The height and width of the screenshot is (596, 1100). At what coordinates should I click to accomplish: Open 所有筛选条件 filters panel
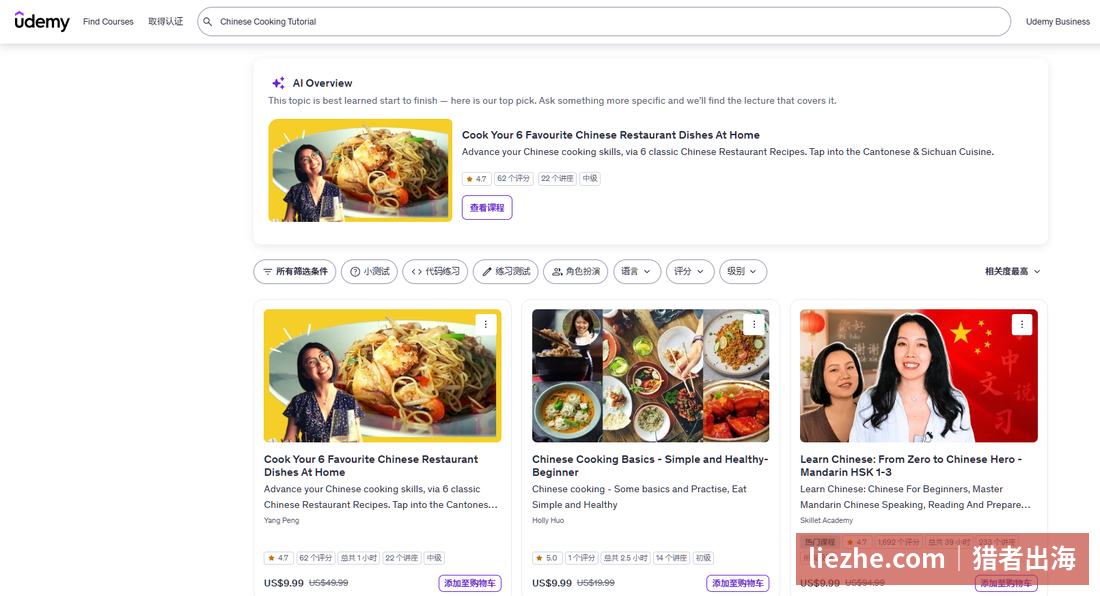(295, 271)
